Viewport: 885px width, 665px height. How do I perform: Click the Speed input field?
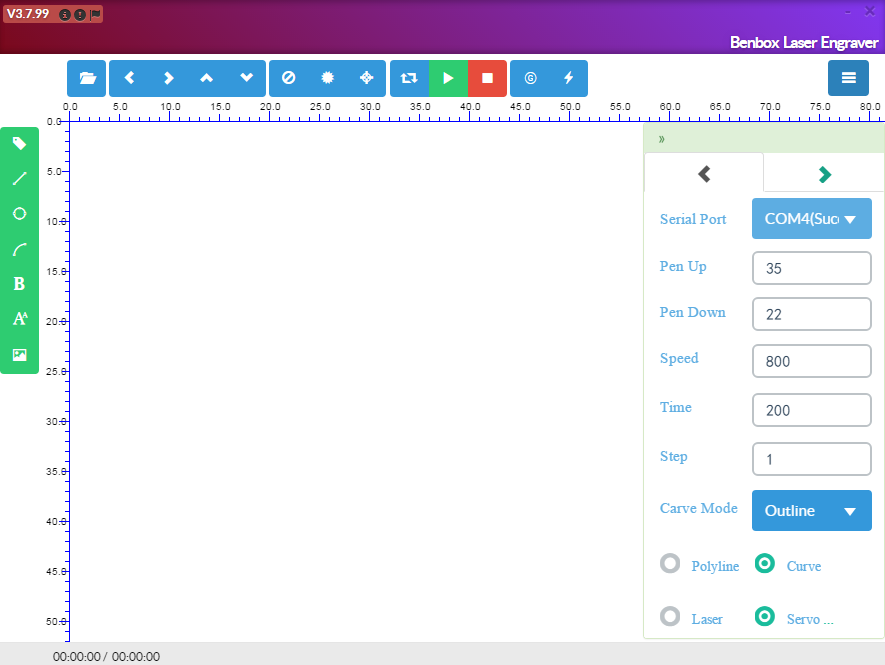812,361
